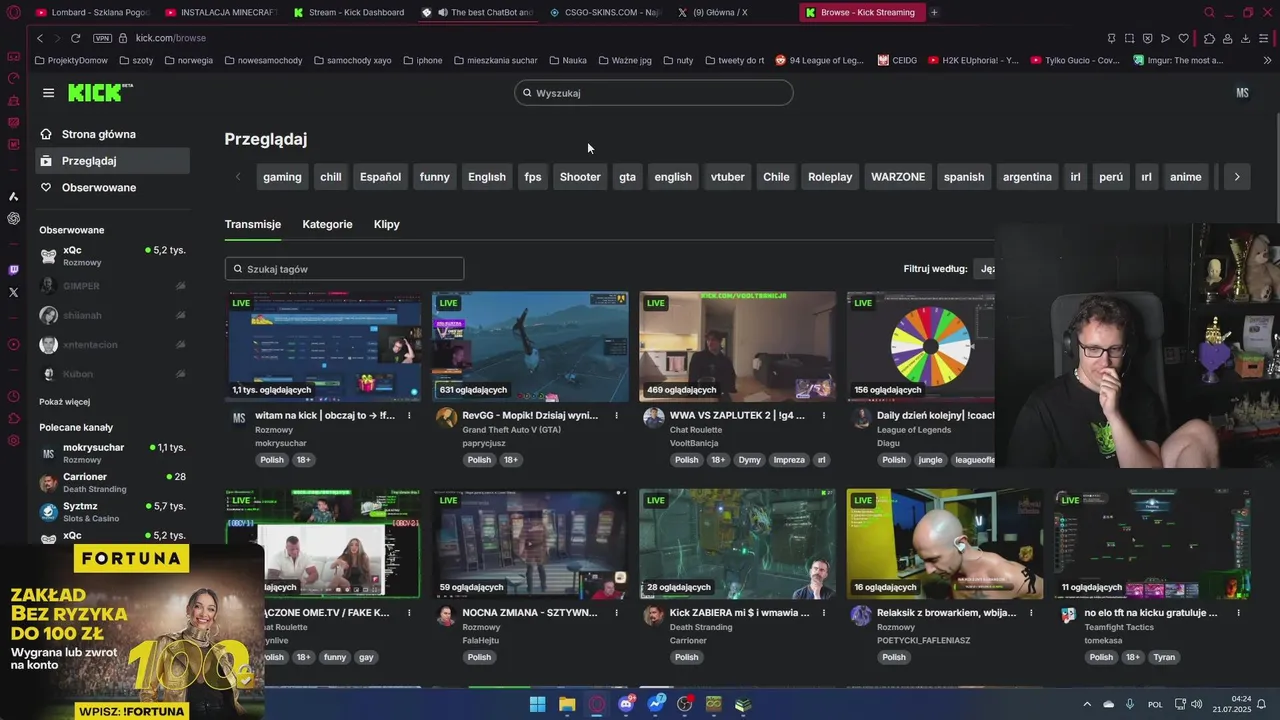Open the extensions cube in browser toolbar
Image resolution: width=1280 pixels, height=720 pixels.
pos(1209,38)
